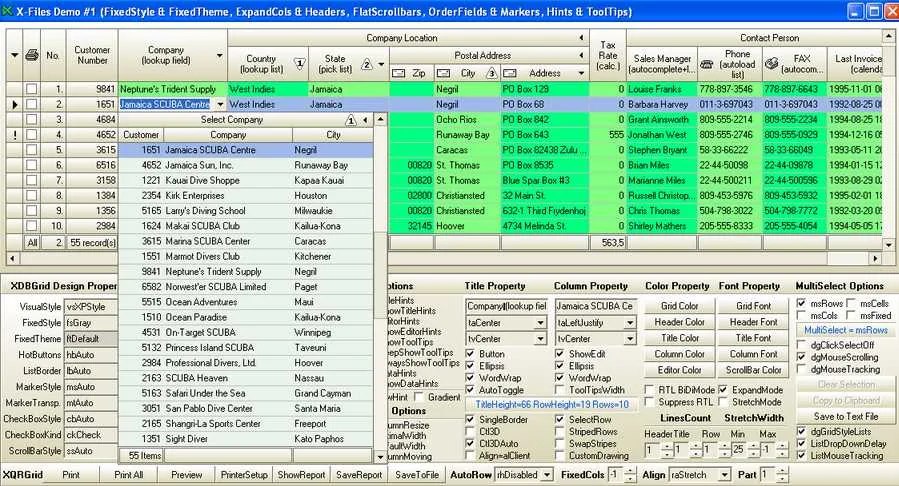The image size is (899, 486).
Task: Click the SaveToFile button
Action: coord(417,475)
